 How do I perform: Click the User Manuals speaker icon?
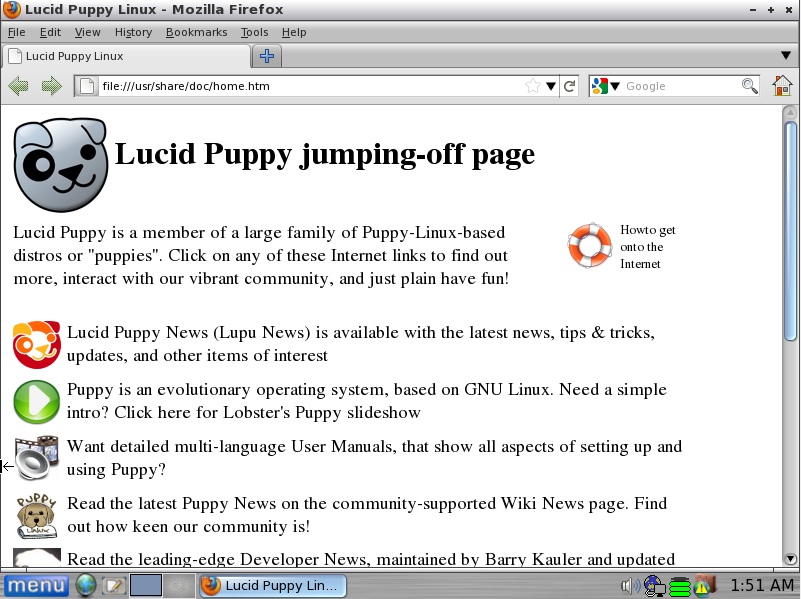[x=36, y=458]
